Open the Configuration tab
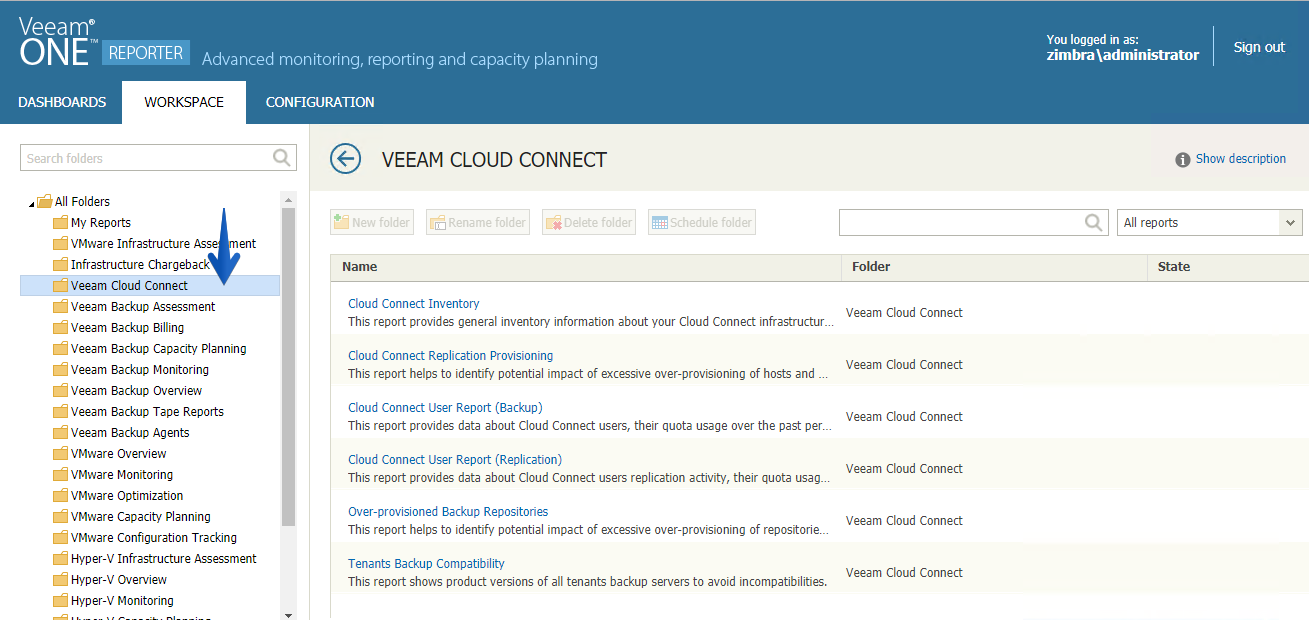This screenshot has width=1309, height=620. [320, 102]
